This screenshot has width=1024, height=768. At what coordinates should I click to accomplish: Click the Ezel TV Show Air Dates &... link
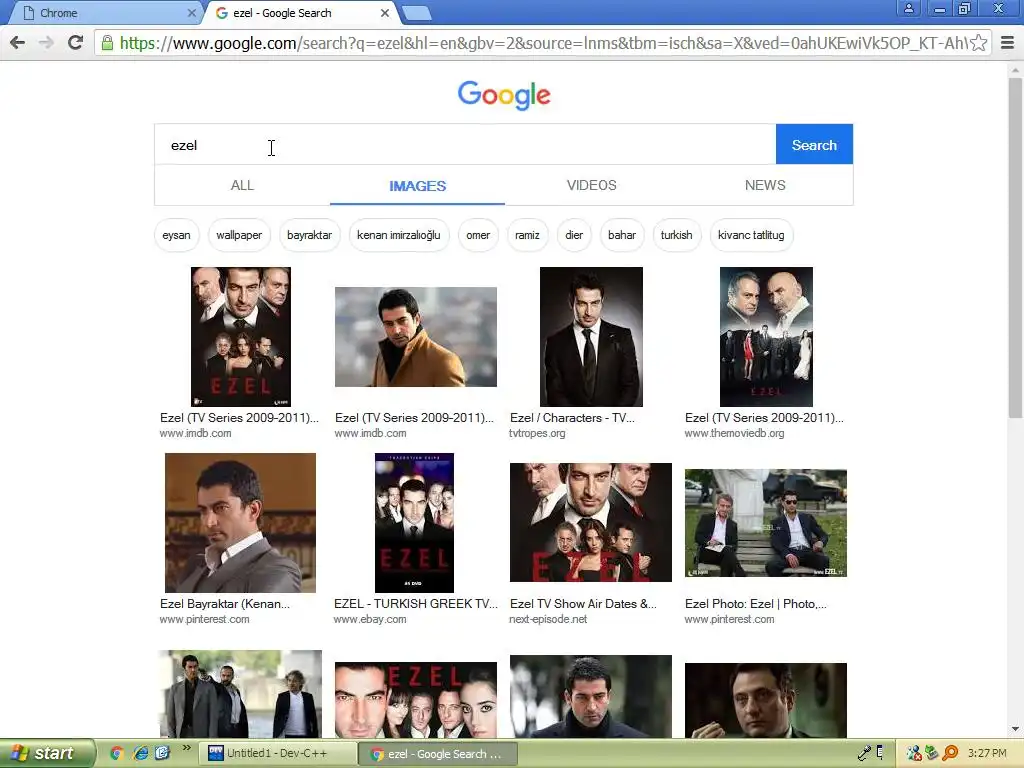coord(583,604)
